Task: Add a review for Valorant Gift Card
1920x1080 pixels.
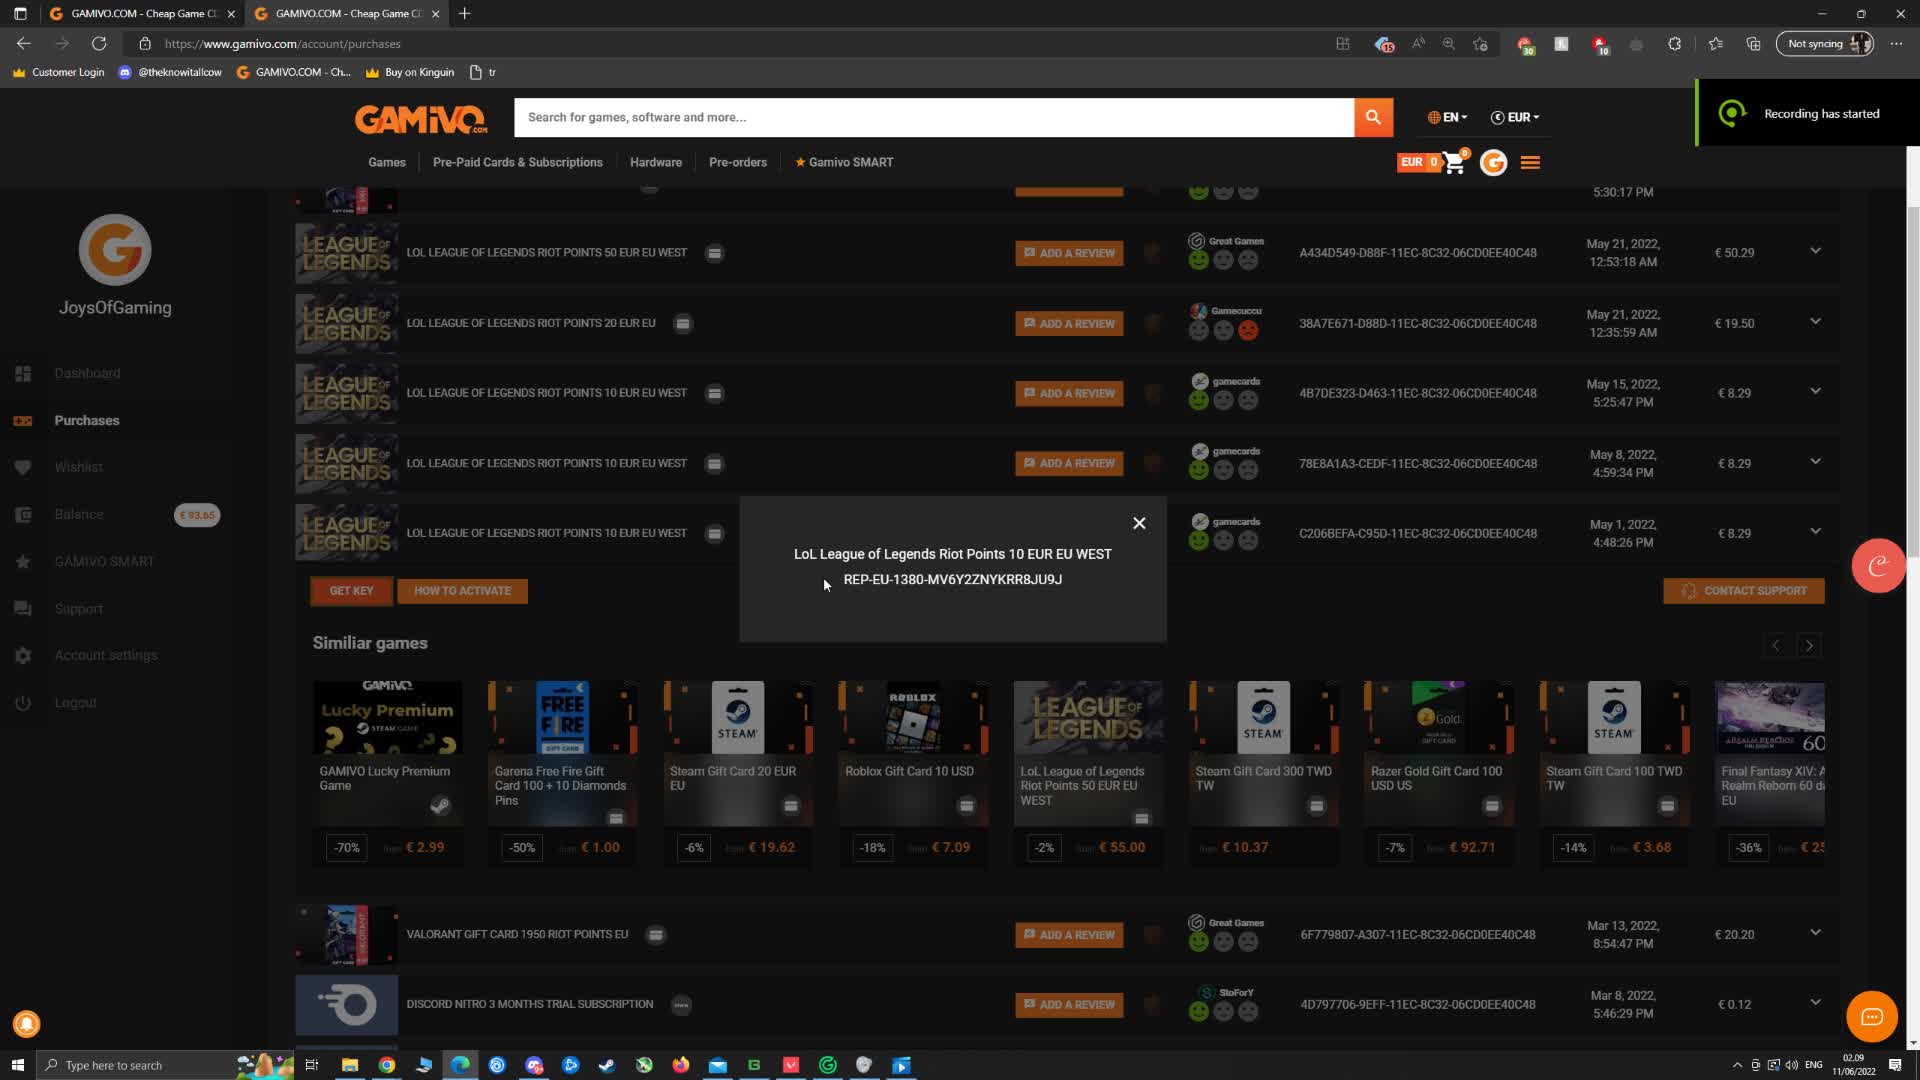Action: point(1069,935)
